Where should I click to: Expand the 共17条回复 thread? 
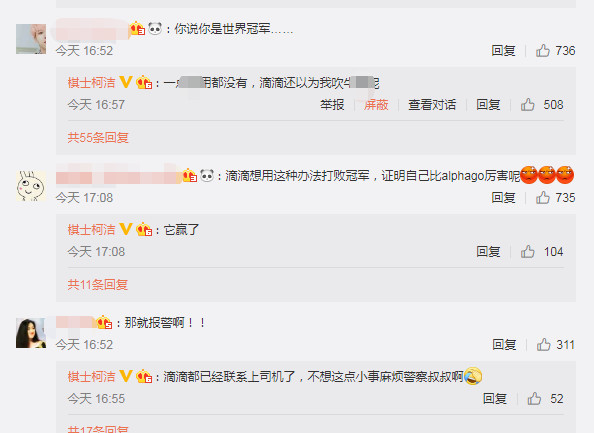pos(98,429)
